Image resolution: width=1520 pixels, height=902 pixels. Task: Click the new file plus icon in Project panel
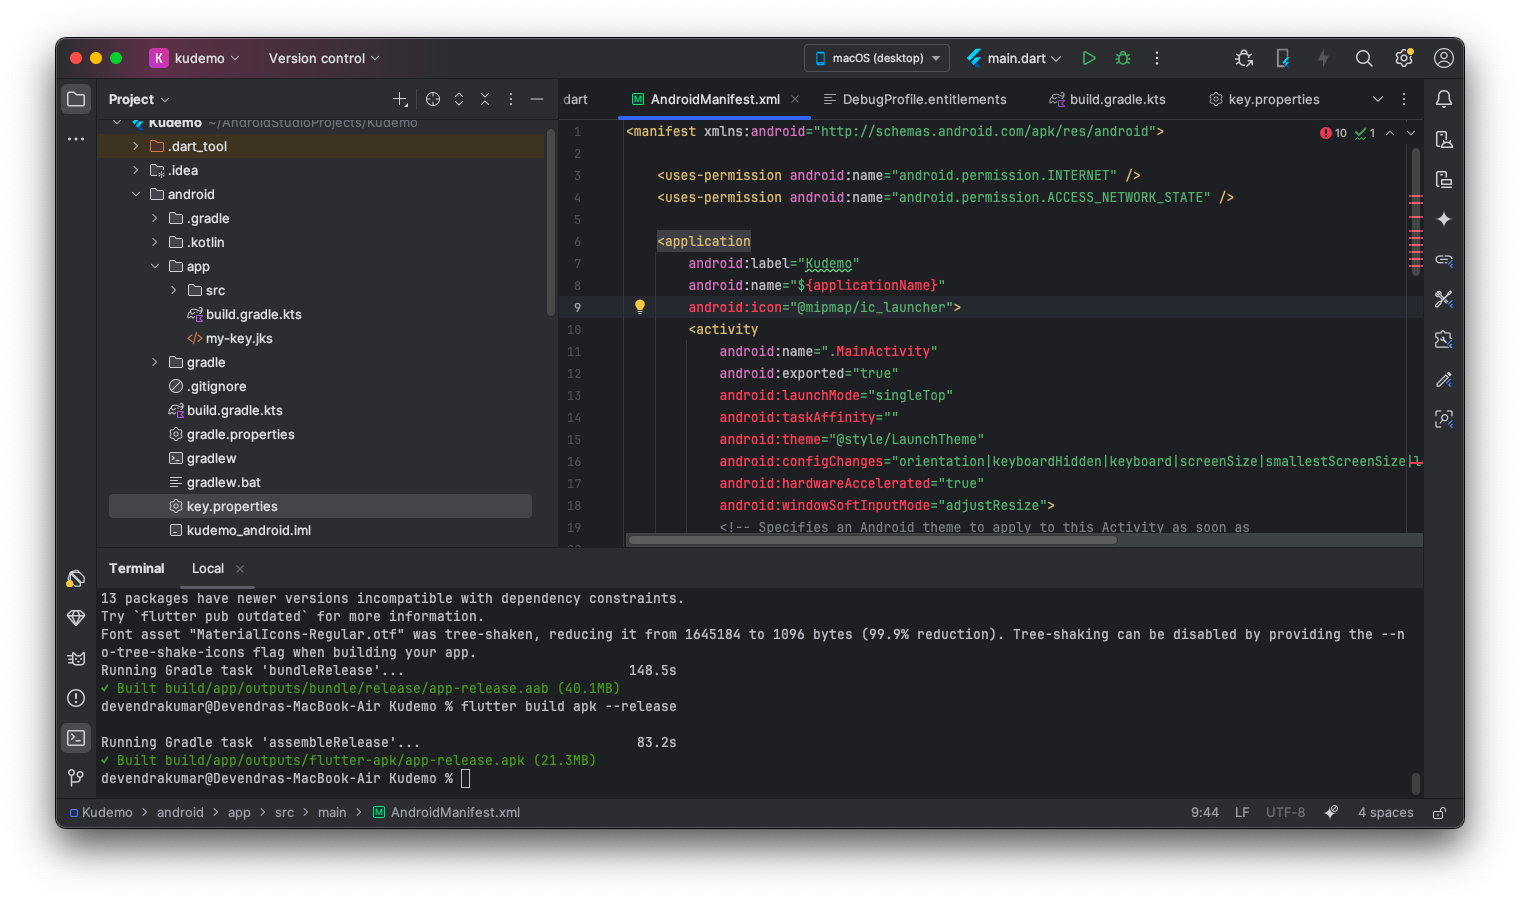[x=400, y=99]
